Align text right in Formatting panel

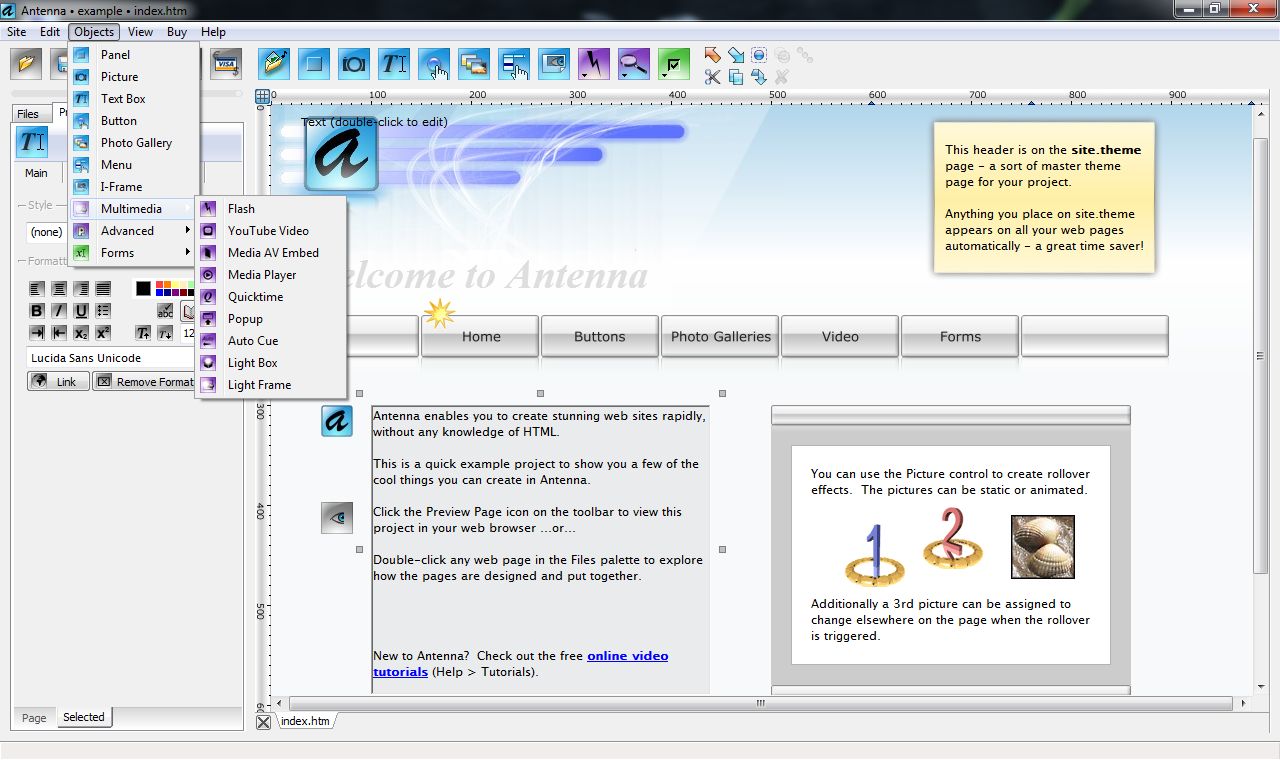point(81,289)
